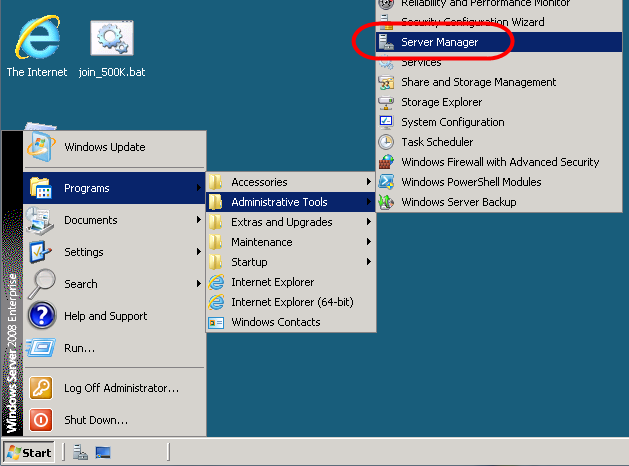Choose Shut Down... option

coord(114,420)
